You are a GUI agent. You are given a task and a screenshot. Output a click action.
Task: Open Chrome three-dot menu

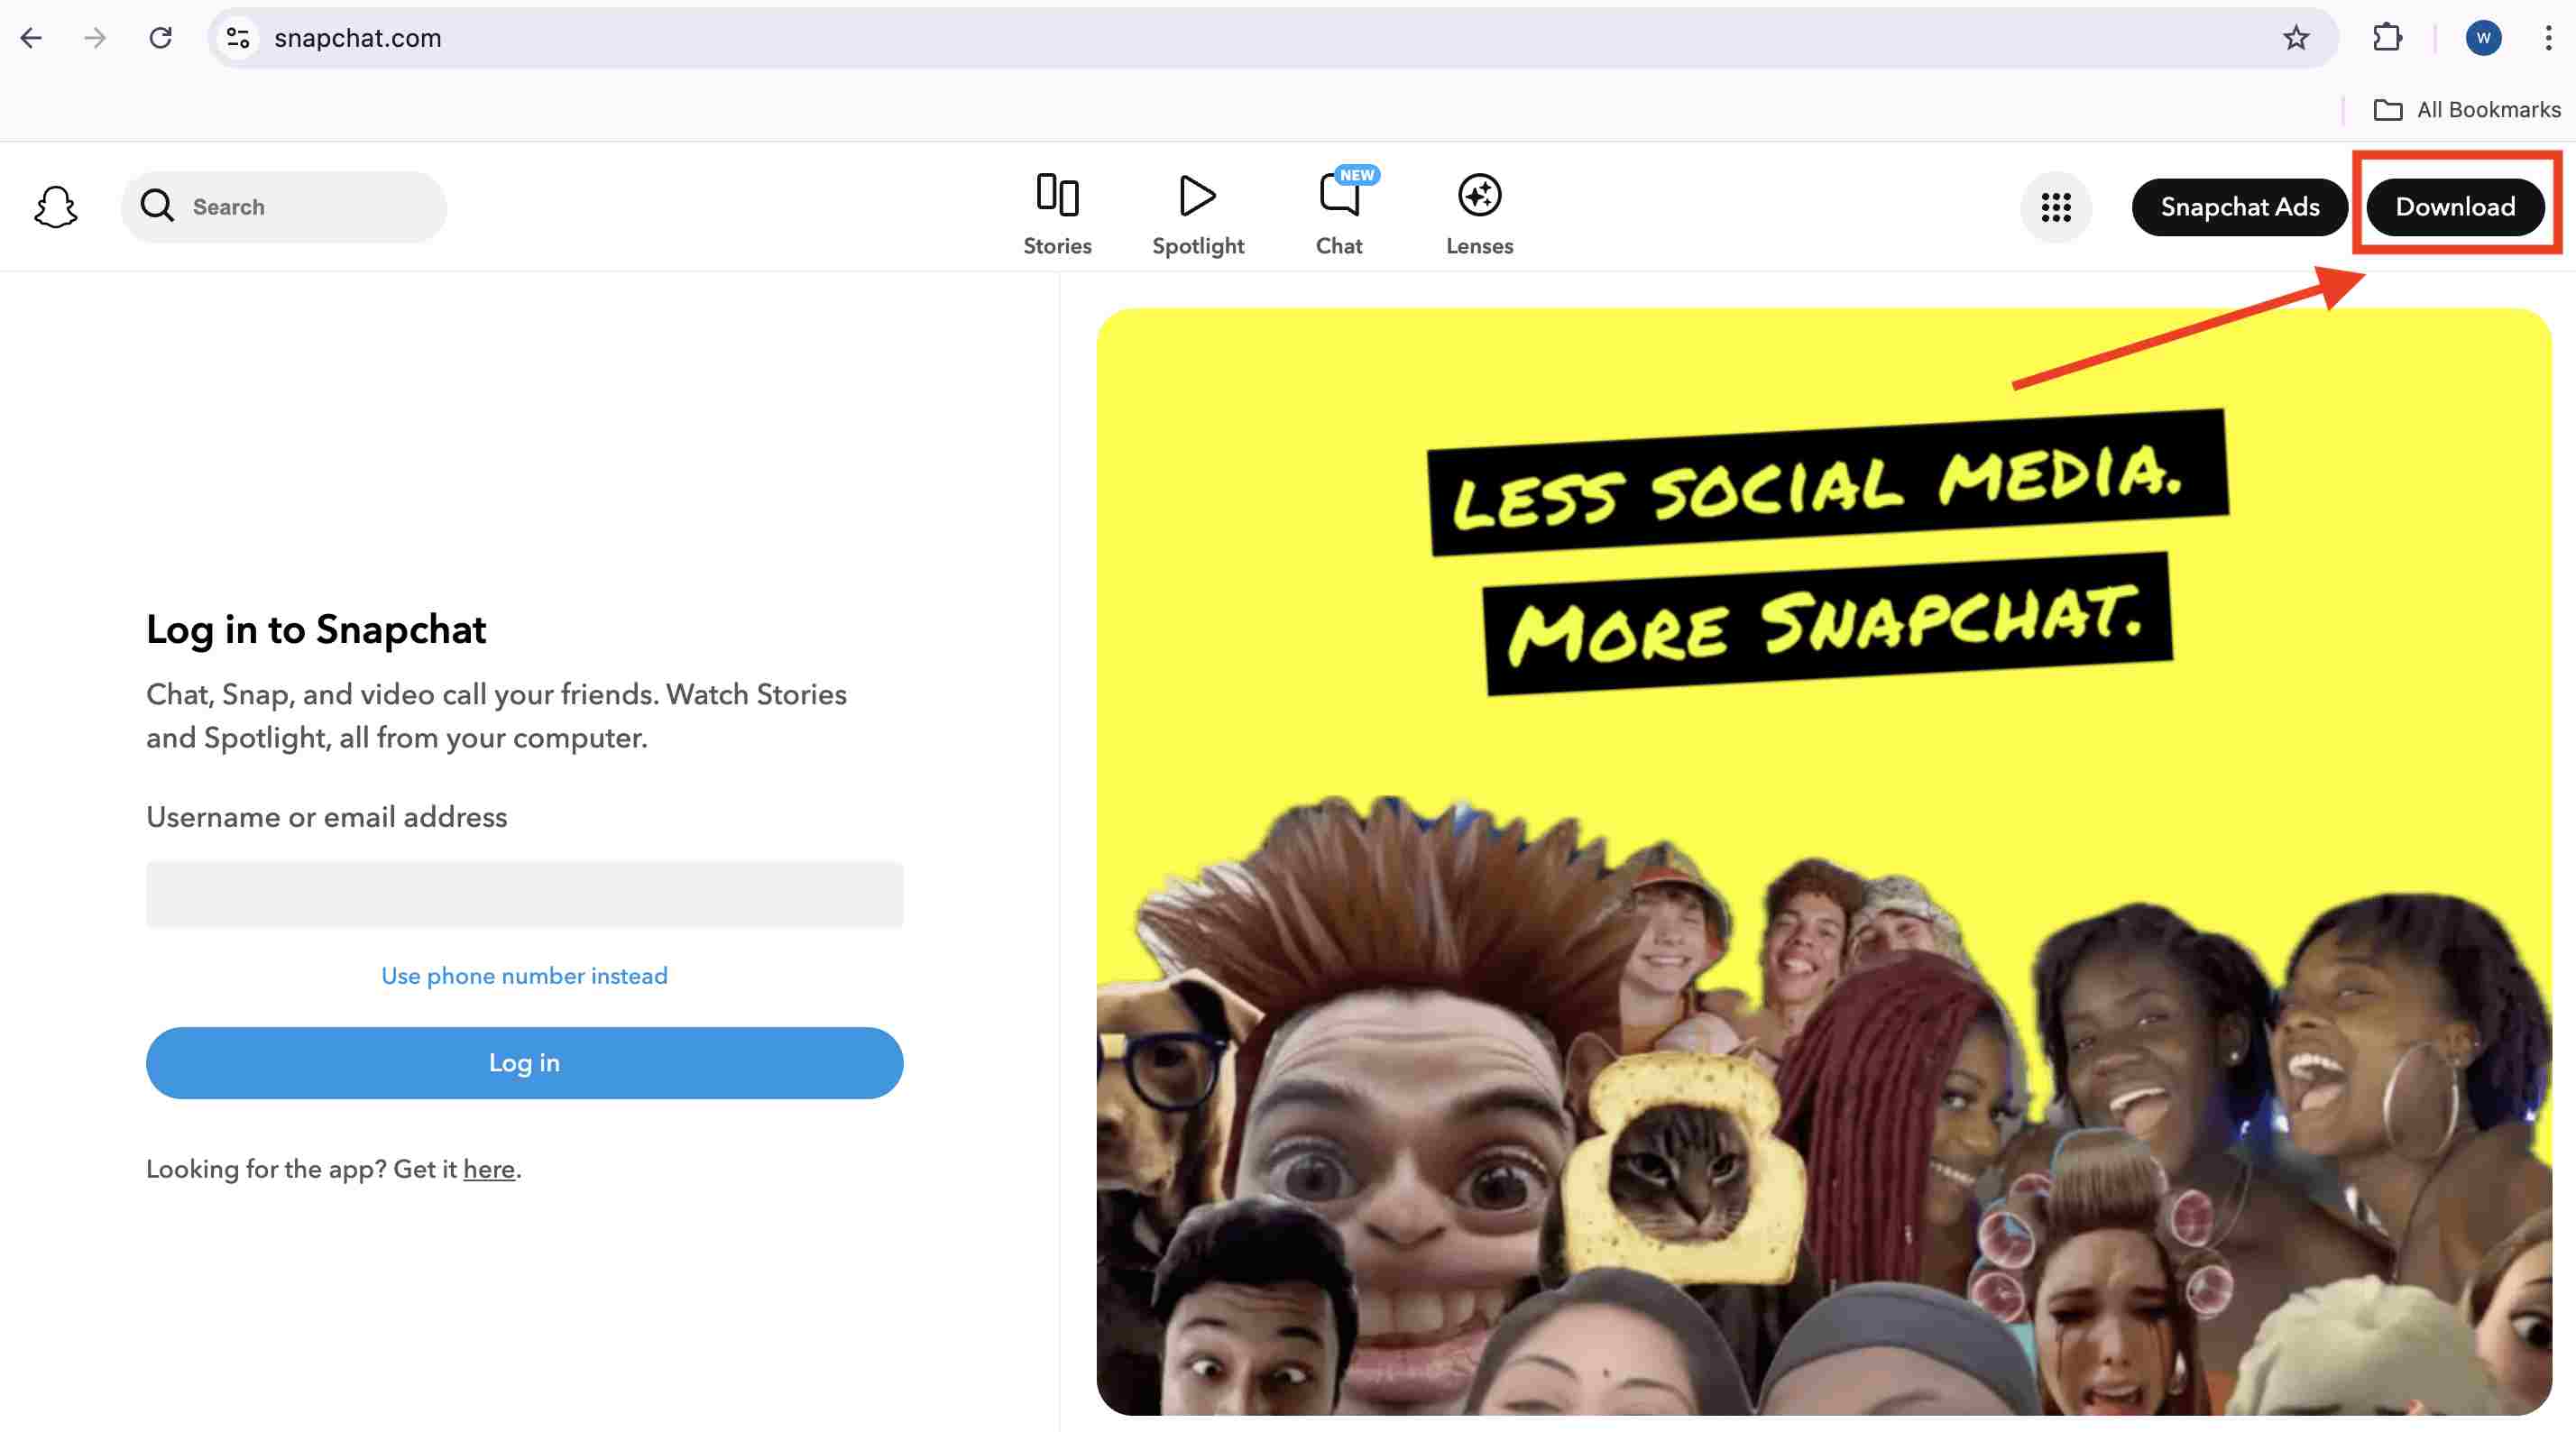pos(2548,38)
